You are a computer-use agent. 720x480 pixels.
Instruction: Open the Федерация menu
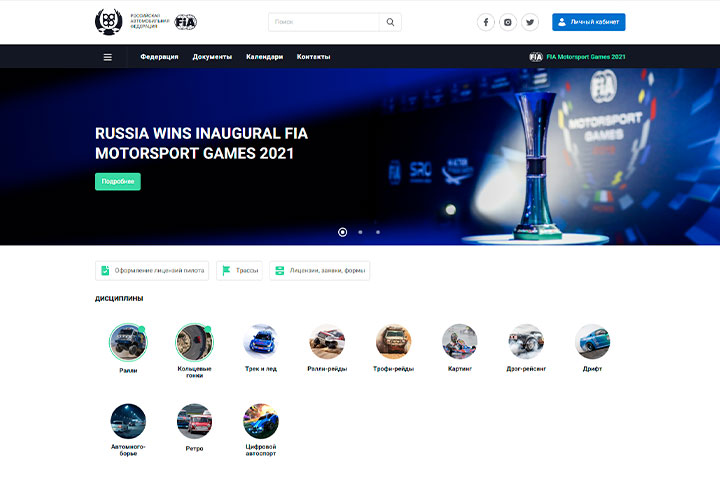pyautogui.click(x=159, y=57)
